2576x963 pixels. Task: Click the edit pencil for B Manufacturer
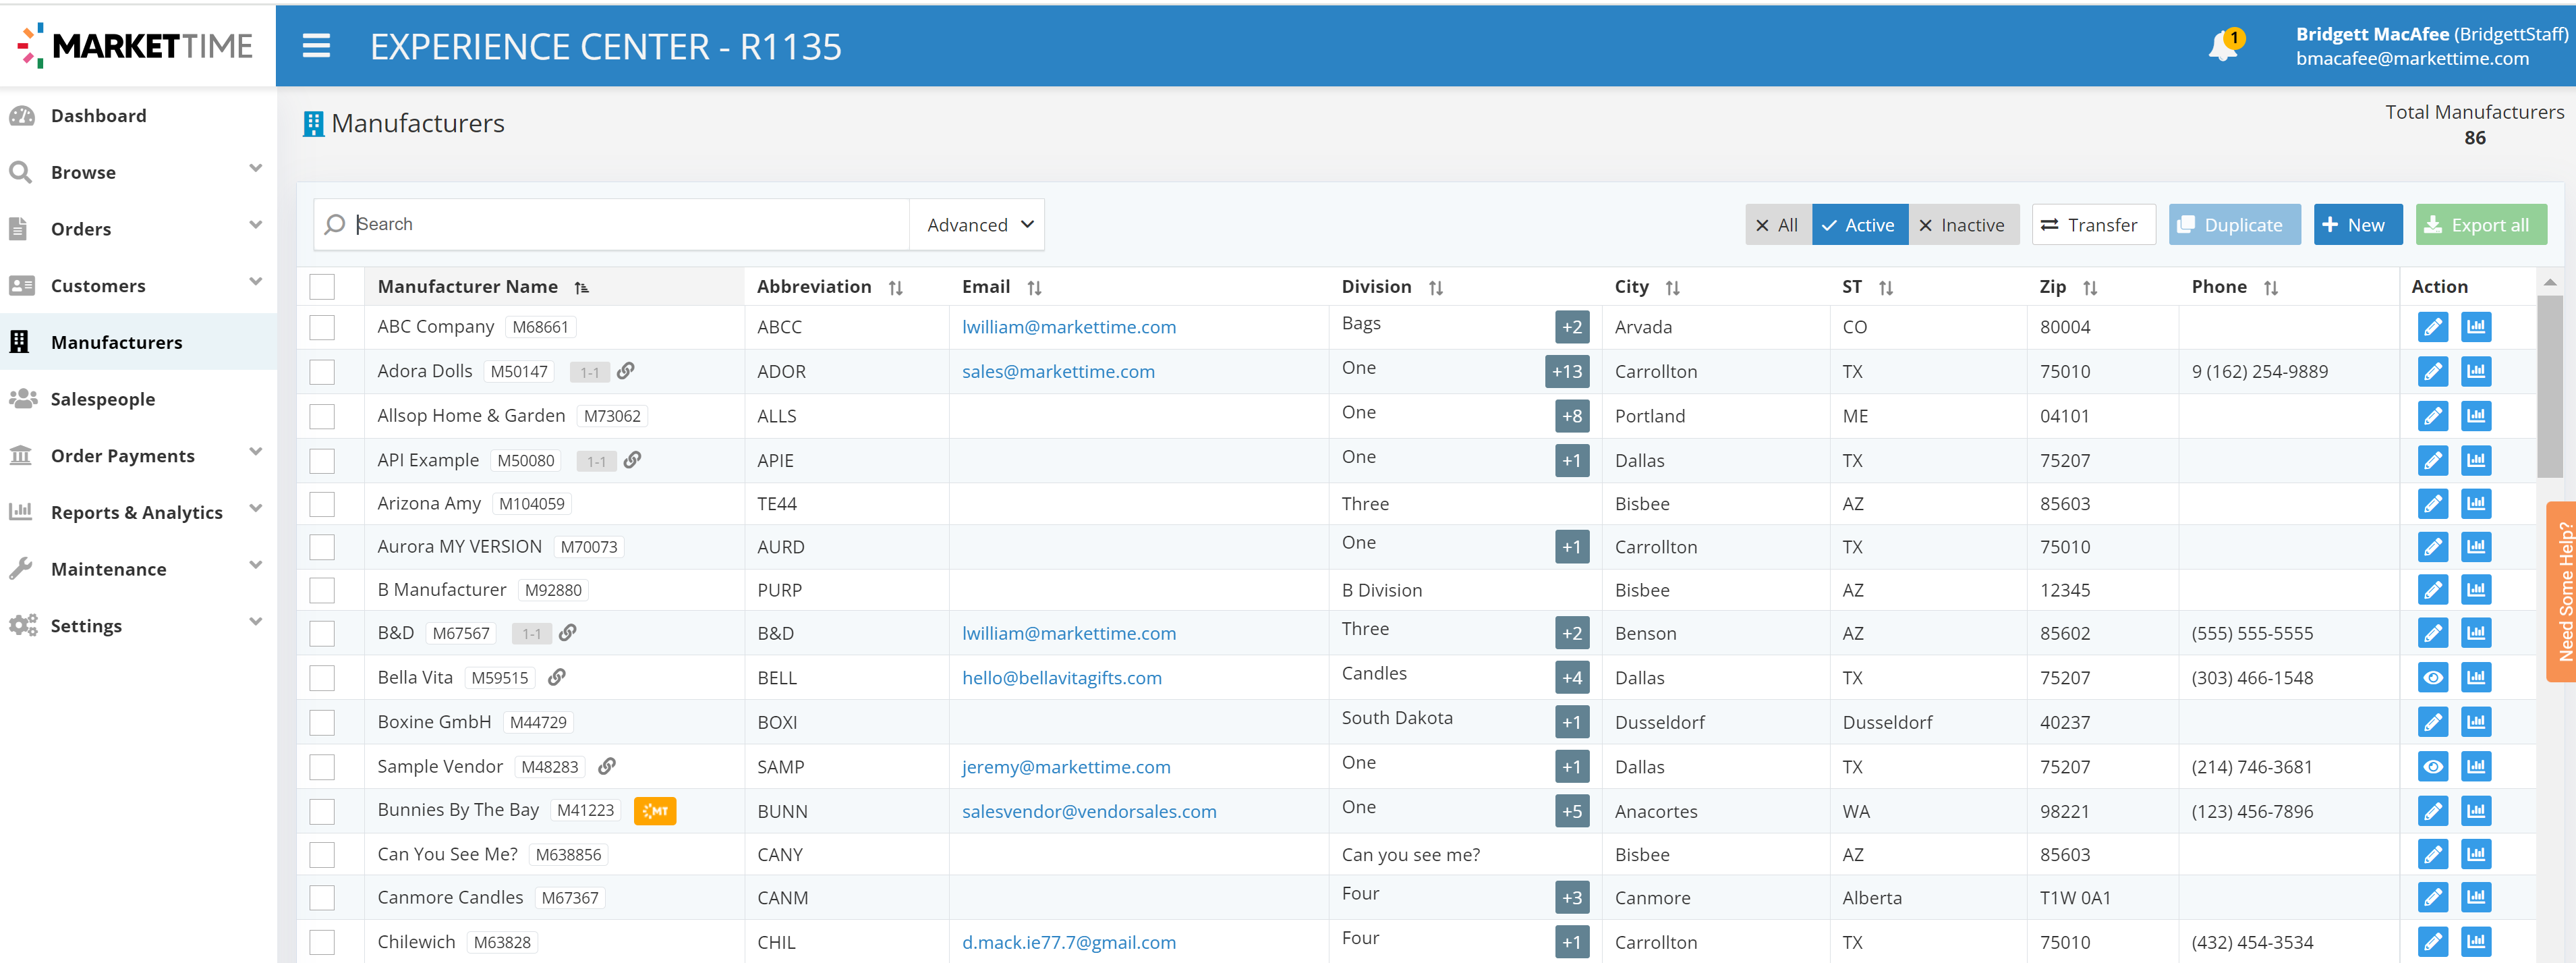click(x=2432, y=590)
